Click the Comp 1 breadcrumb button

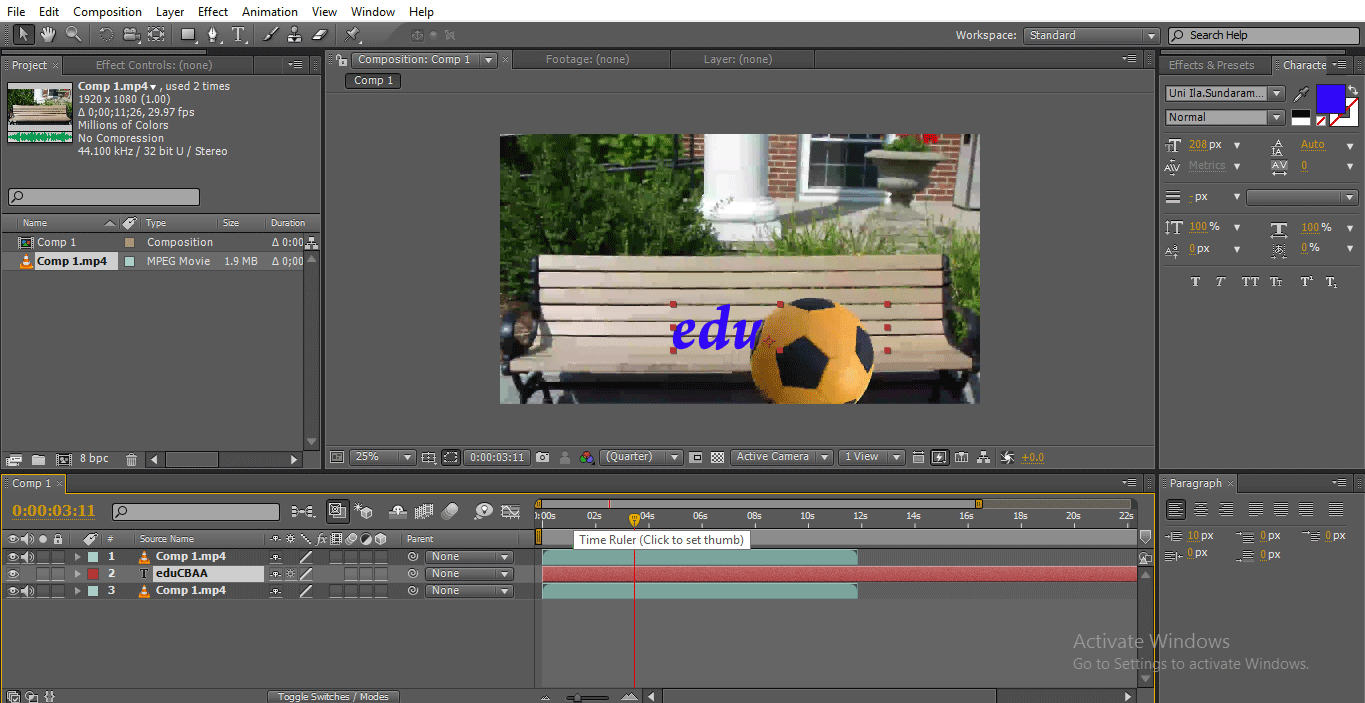pyautogui.click(x=374, y=80)
